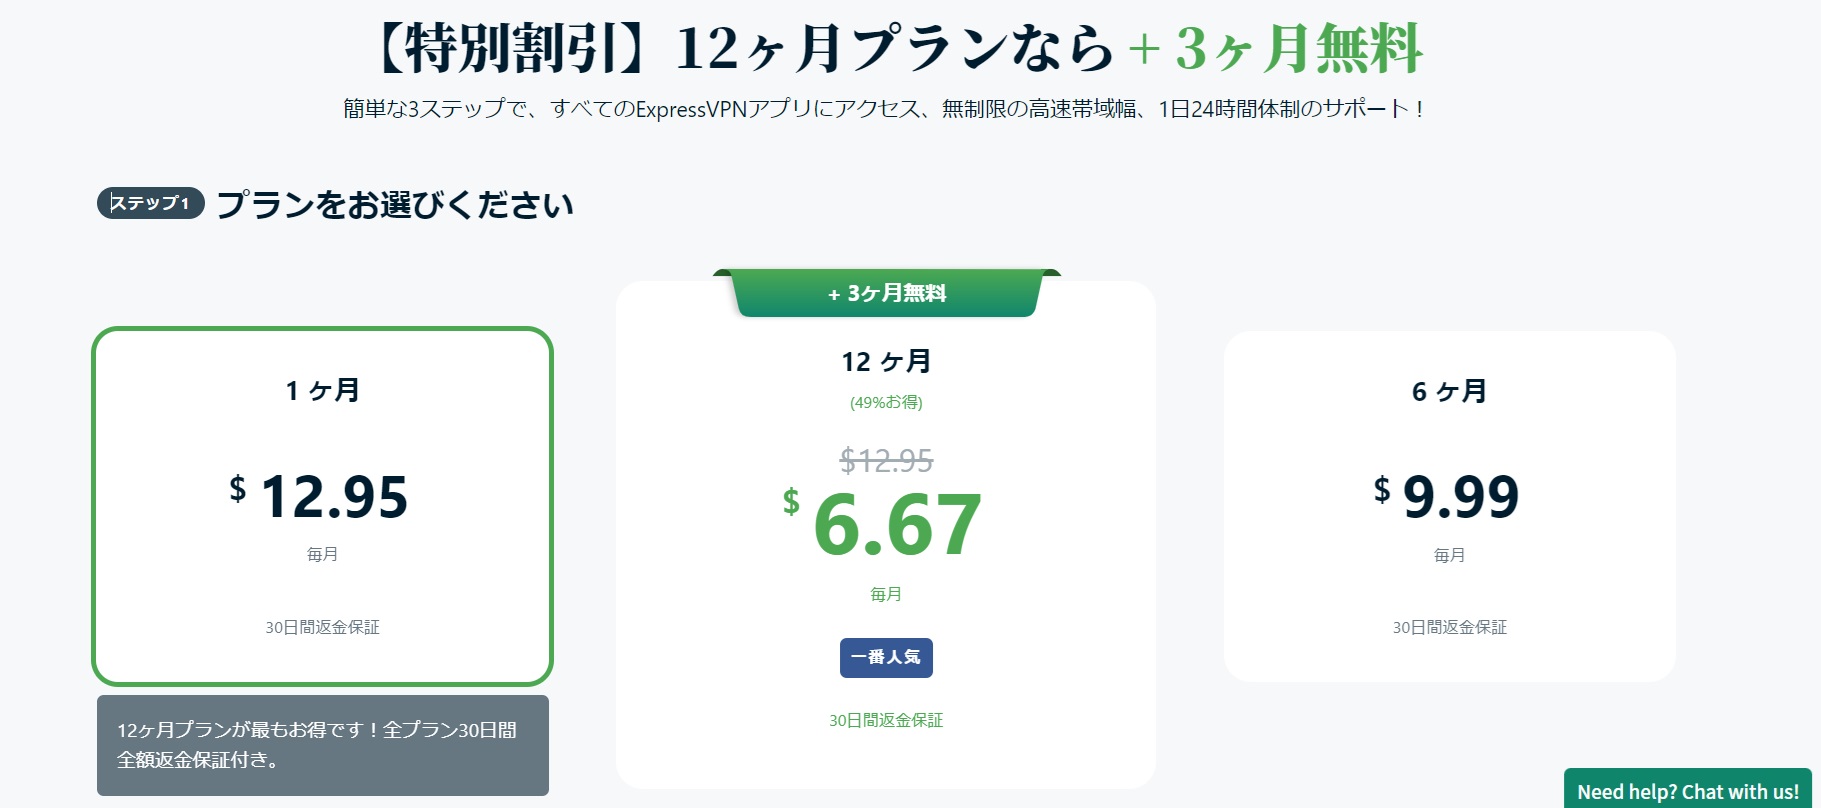1821x808 pixels.
Task: Click the (49%お得) savings label
Action: pos(886,402)
